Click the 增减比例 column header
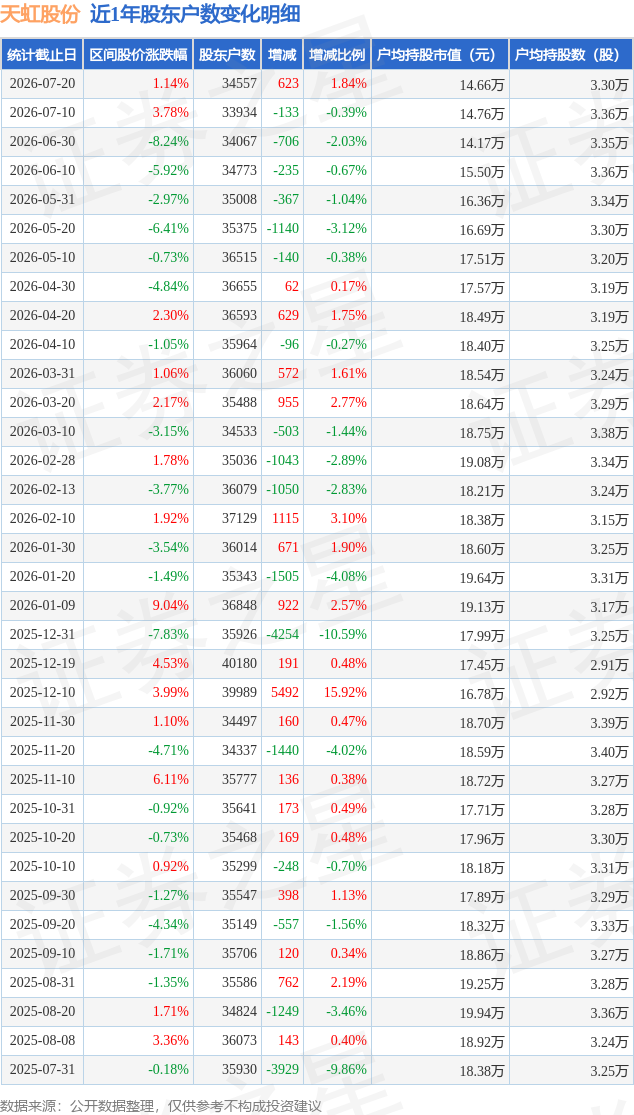This screenshot has height=1115, width=634. [337, 55]
